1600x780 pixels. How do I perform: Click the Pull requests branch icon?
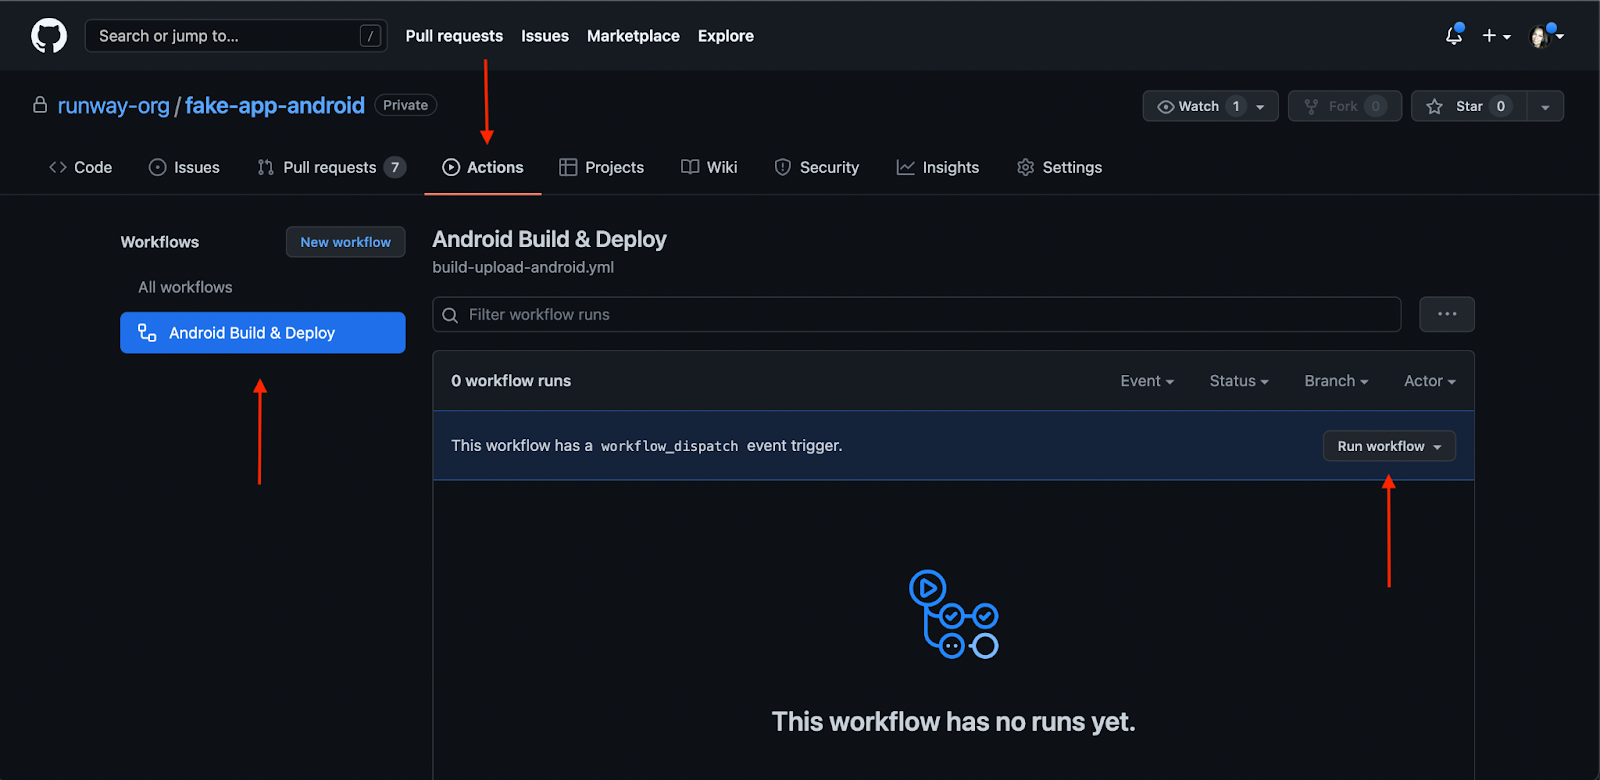coord(265,167)
